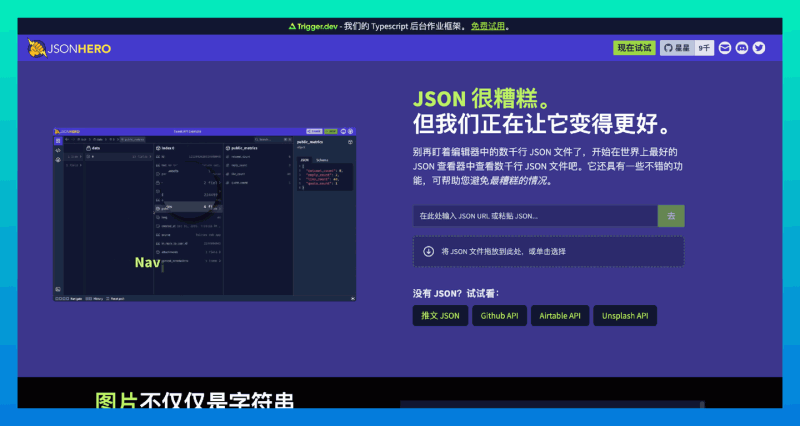Click the 去 submit button
Screen dimensions: 800x426
(x=671, y=216)
